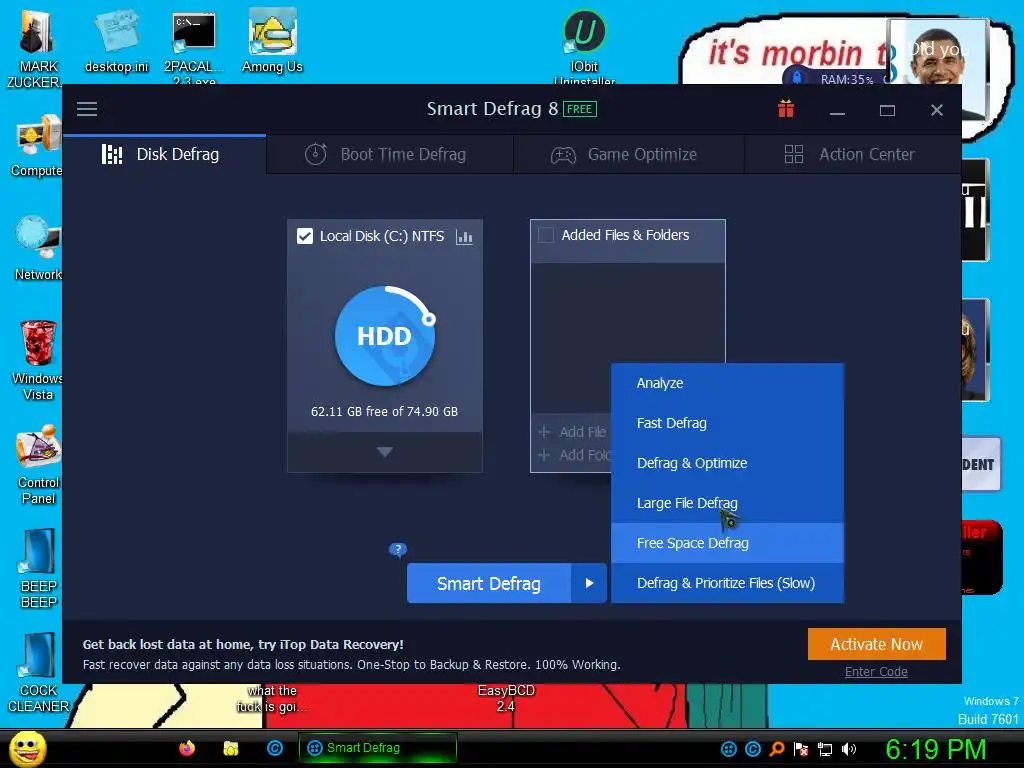Click Smart Defrag tray icon
Viewport: 1024px width, 768px height.
click(729, 749)
